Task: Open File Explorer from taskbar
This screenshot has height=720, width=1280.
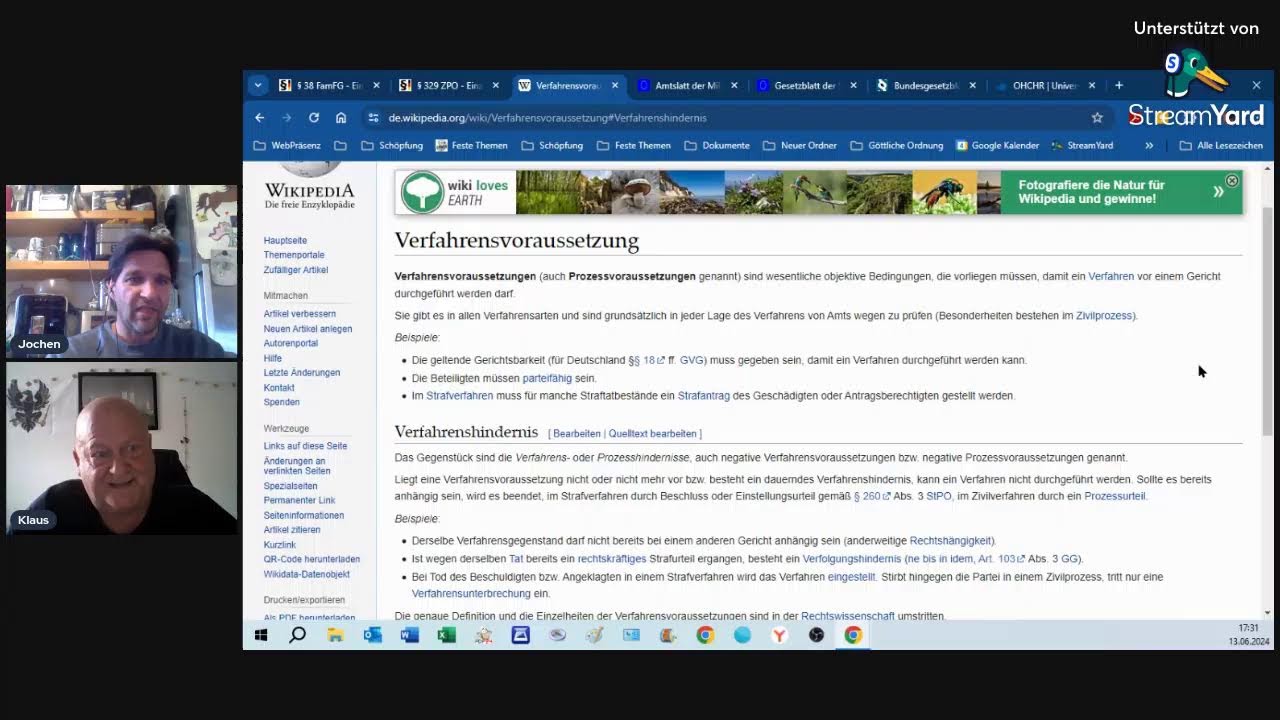Action: point(335,635)
